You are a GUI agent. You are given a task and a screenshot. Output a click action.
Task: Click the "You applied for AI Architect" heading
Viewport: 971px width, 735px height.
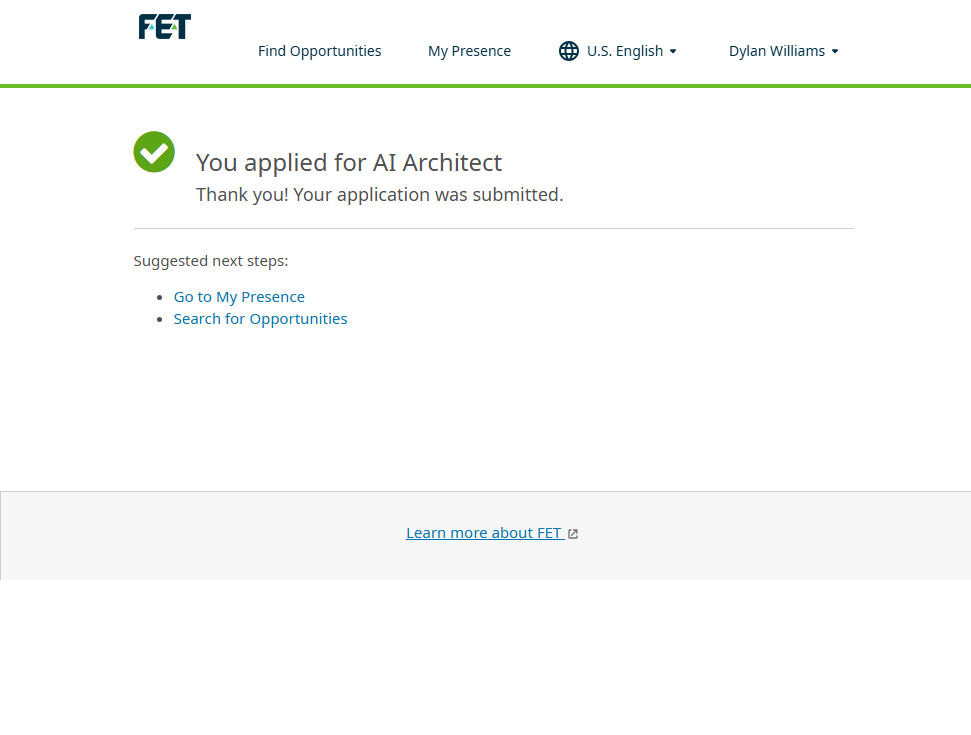(349, 162)
